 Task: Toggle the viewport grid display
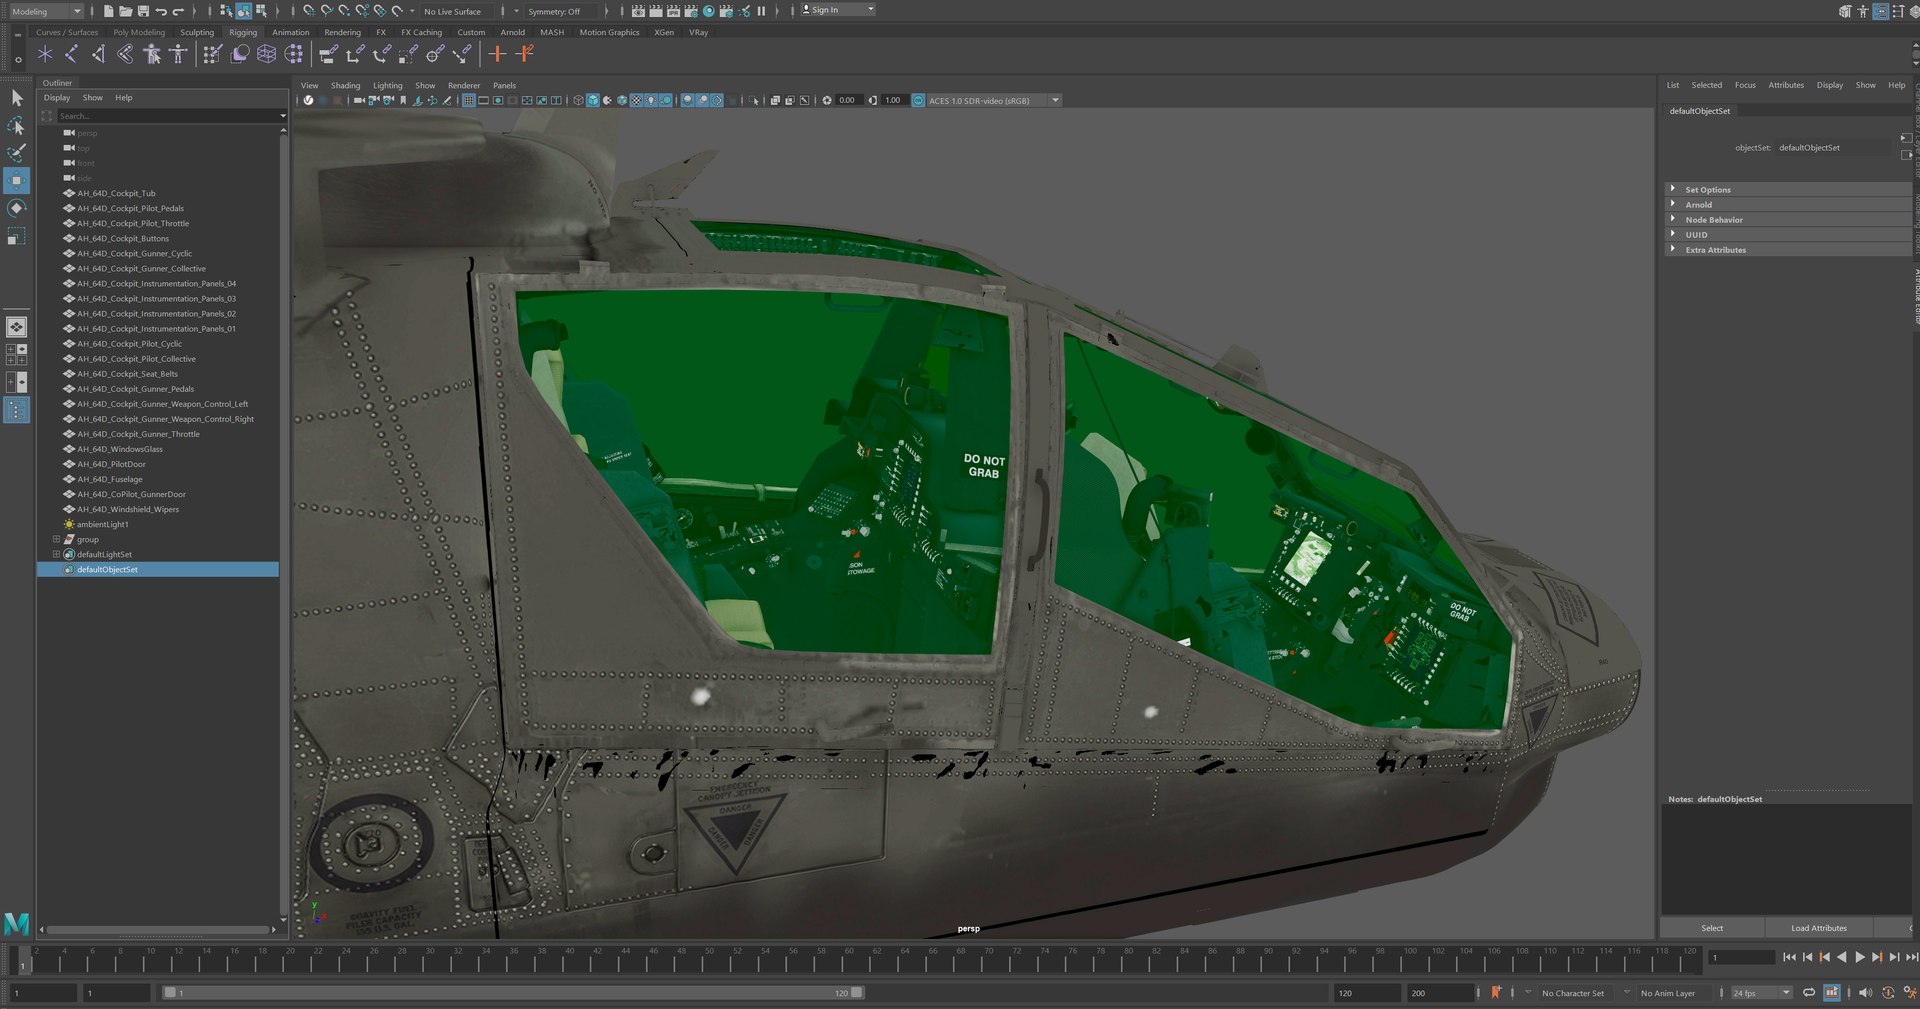click(x=468, y=100)
